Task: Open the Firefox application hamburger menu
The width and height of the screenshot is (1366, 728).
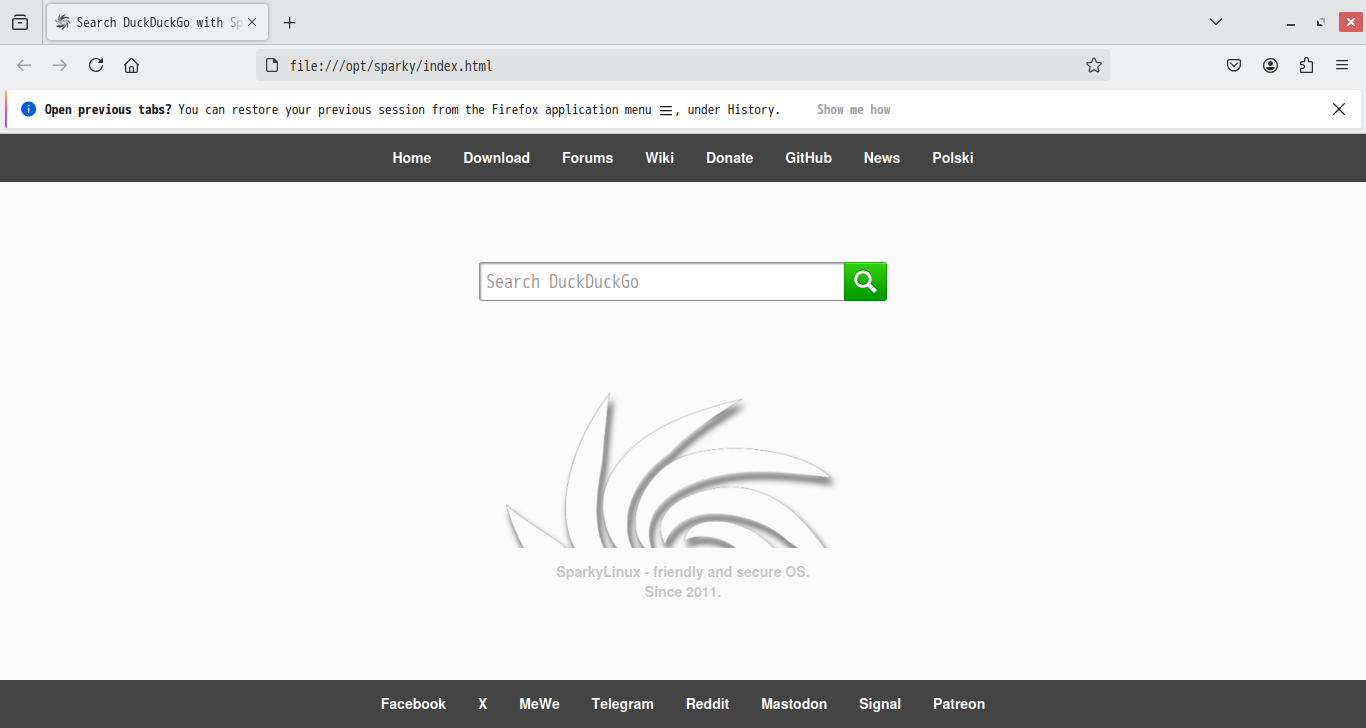Action: tap(1342, 65)
